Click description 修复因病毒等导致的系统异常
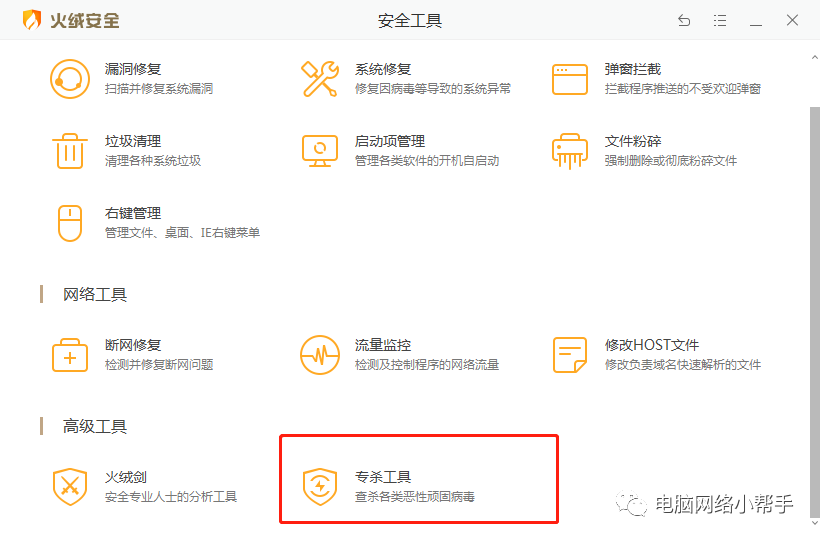Viewport: 820px width, 540px height. tap(432, 89)
